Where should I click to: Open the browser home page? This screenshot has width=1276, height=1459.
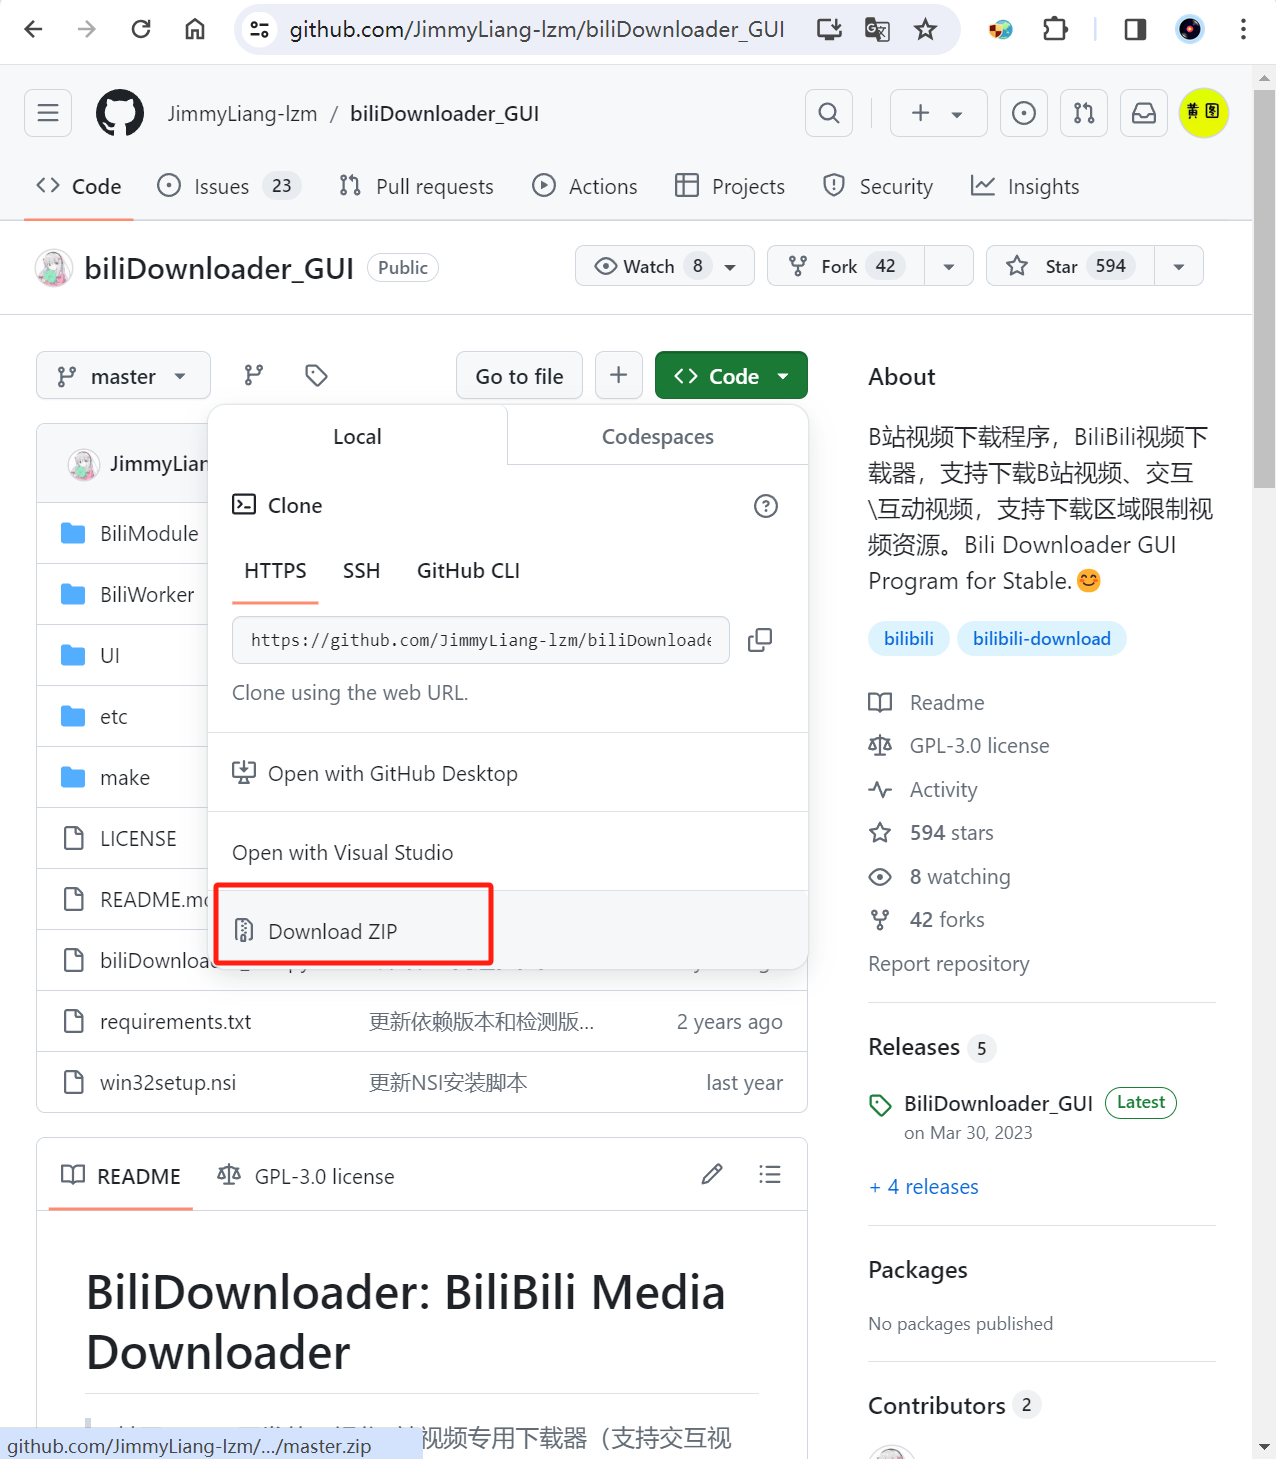(195, 29)
